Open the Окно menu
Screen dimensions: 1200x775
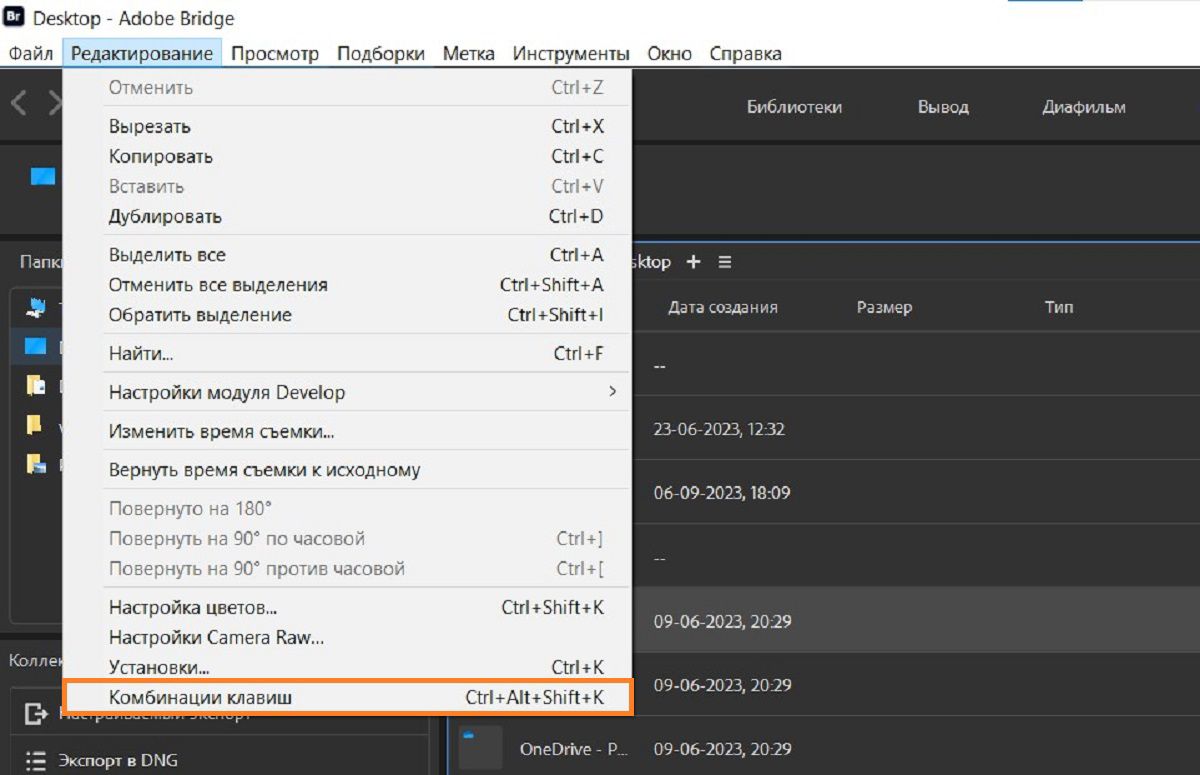pos(668,53)
